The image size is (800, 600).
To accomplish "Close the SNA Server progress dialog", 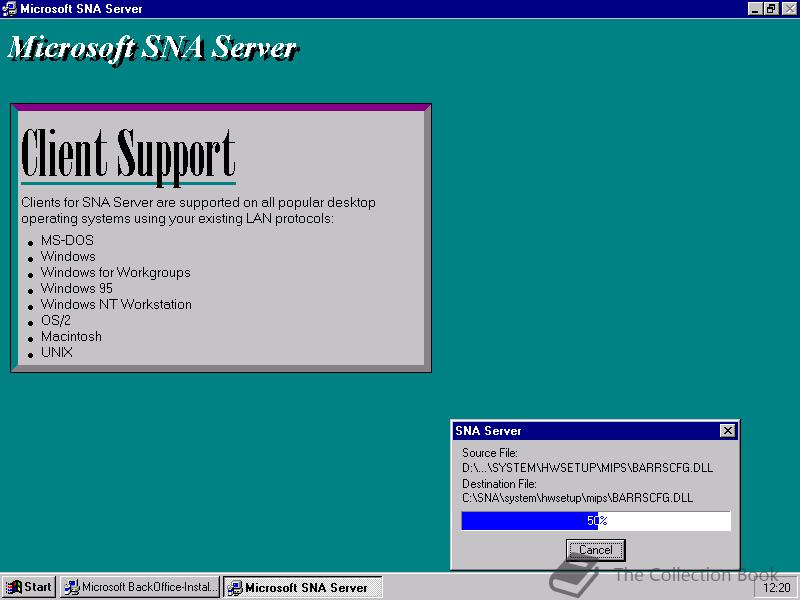I will (728, 431).
